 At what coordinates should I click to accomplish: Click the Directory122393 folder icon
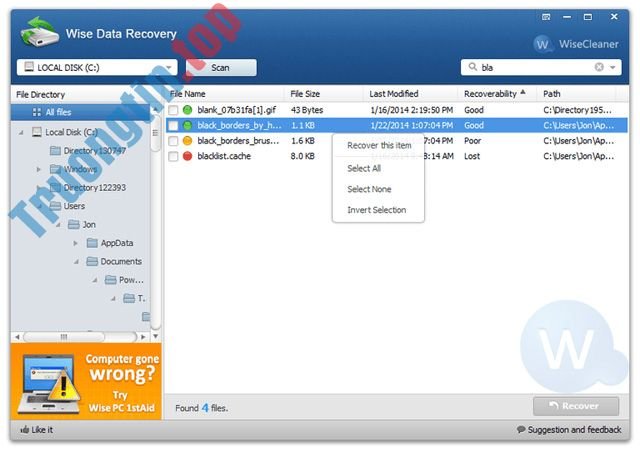(55, 187)
